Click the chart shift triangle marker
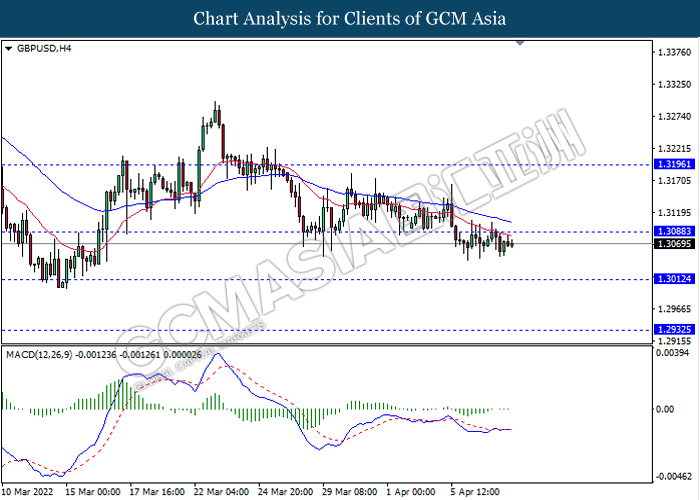700x500 pixels. point(520,43)
